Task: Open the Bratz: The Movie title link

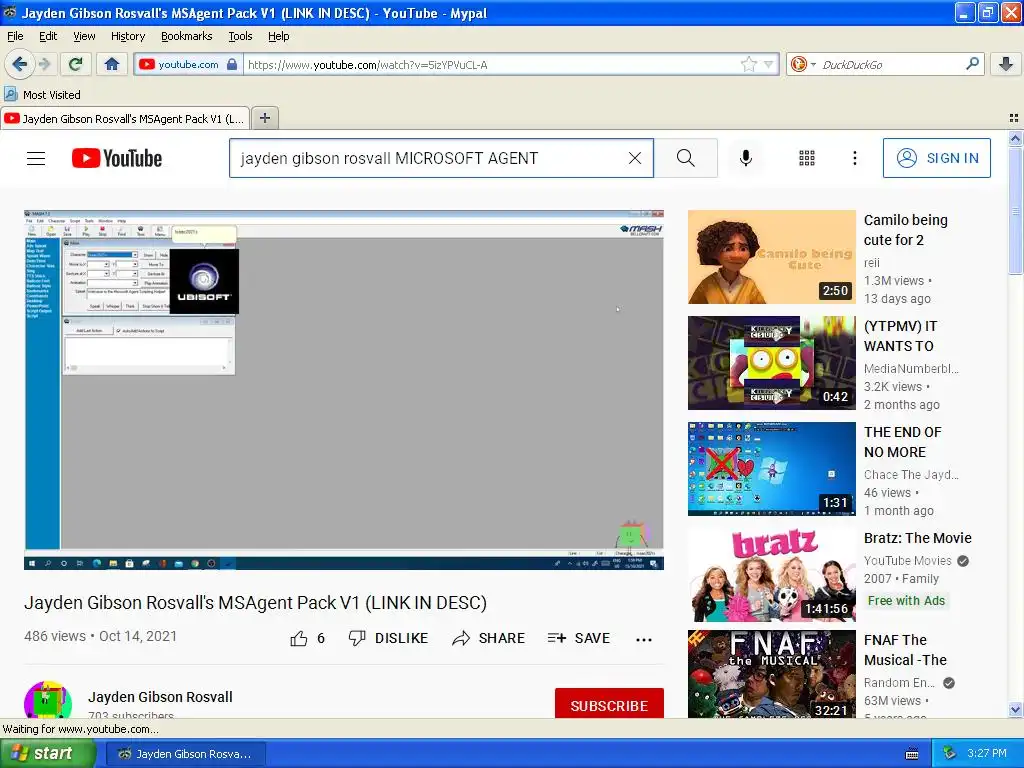Action: [918, 538]
